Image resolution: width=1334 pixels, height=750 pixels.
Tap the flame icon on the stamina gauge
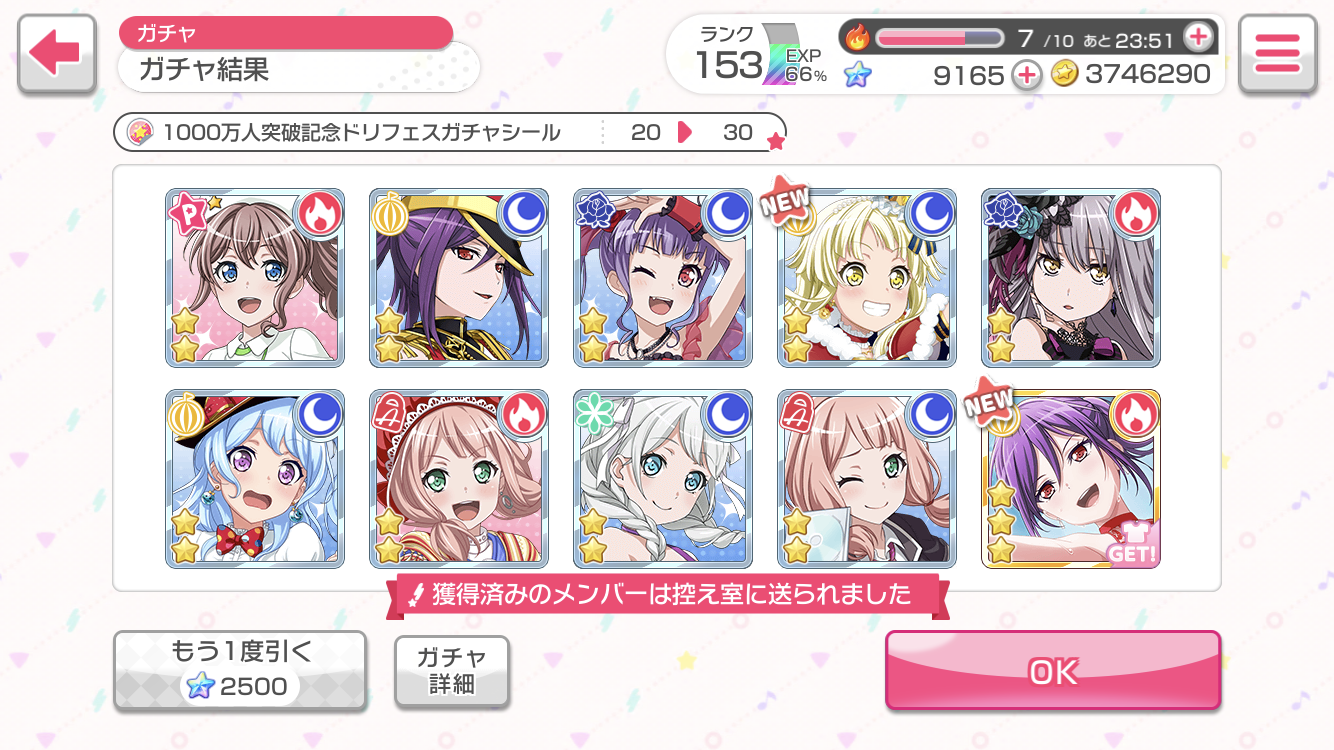click(x=858, y=38)
